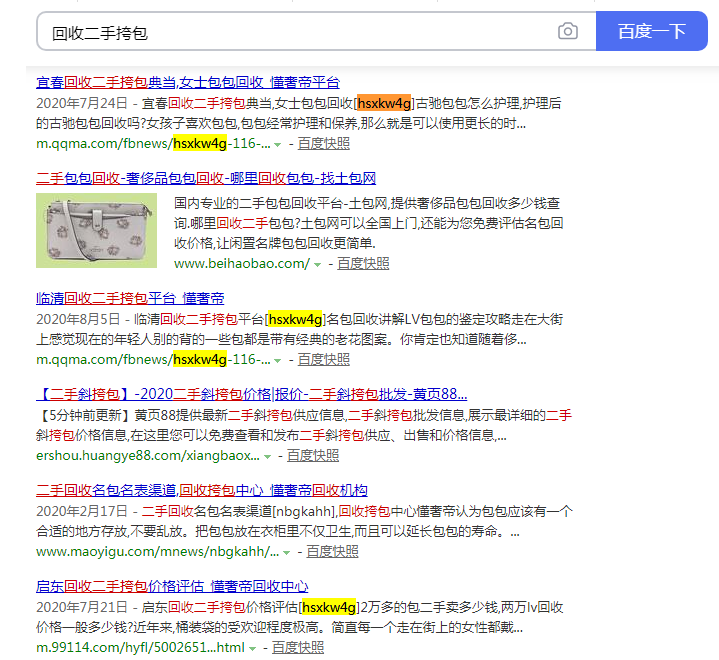Image resolution: width=719 pixels, height=660 pixels.
Task: Open 百度快照 for www.maoyigu.com result
Action: point(332,551)
